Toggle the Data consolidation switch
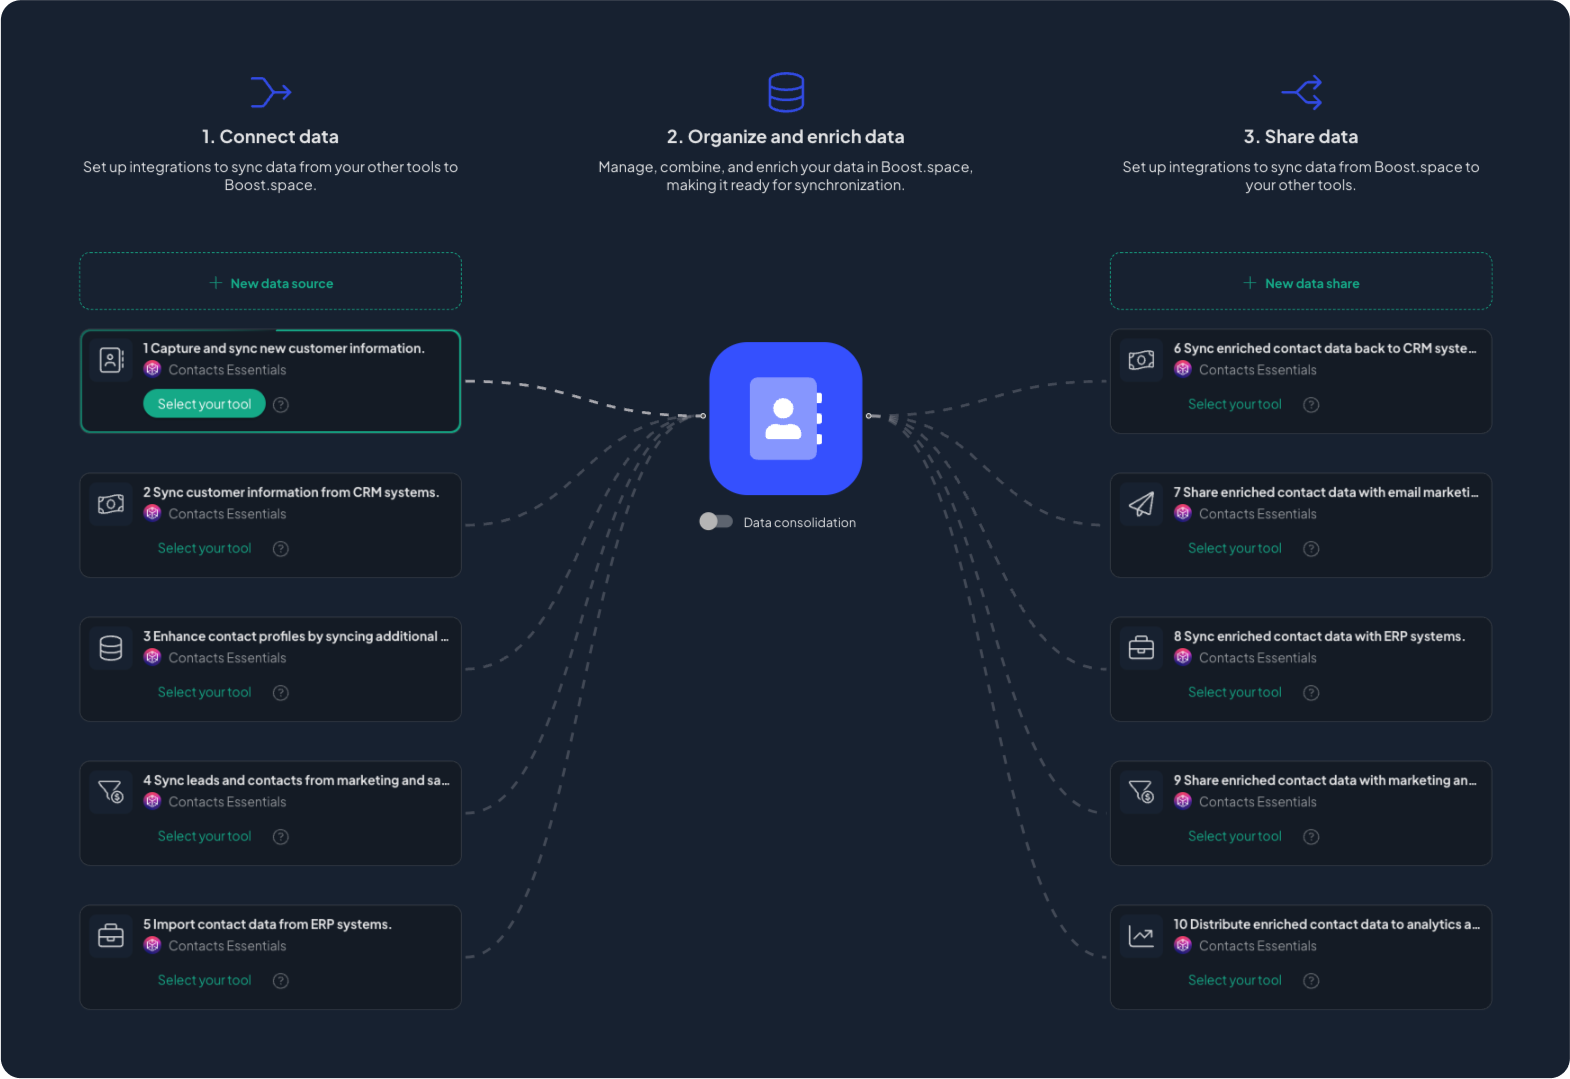 [x=716, y=522]
